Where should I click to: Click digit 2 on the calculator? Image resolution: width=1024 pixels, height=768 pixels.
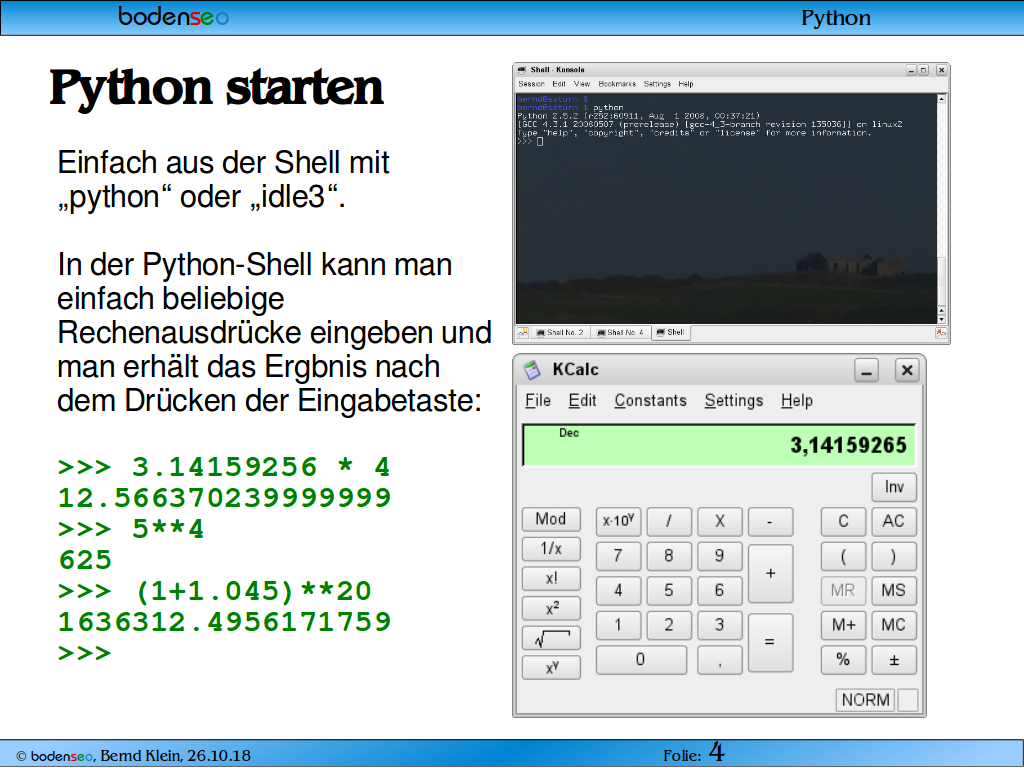tap(669, 625)
